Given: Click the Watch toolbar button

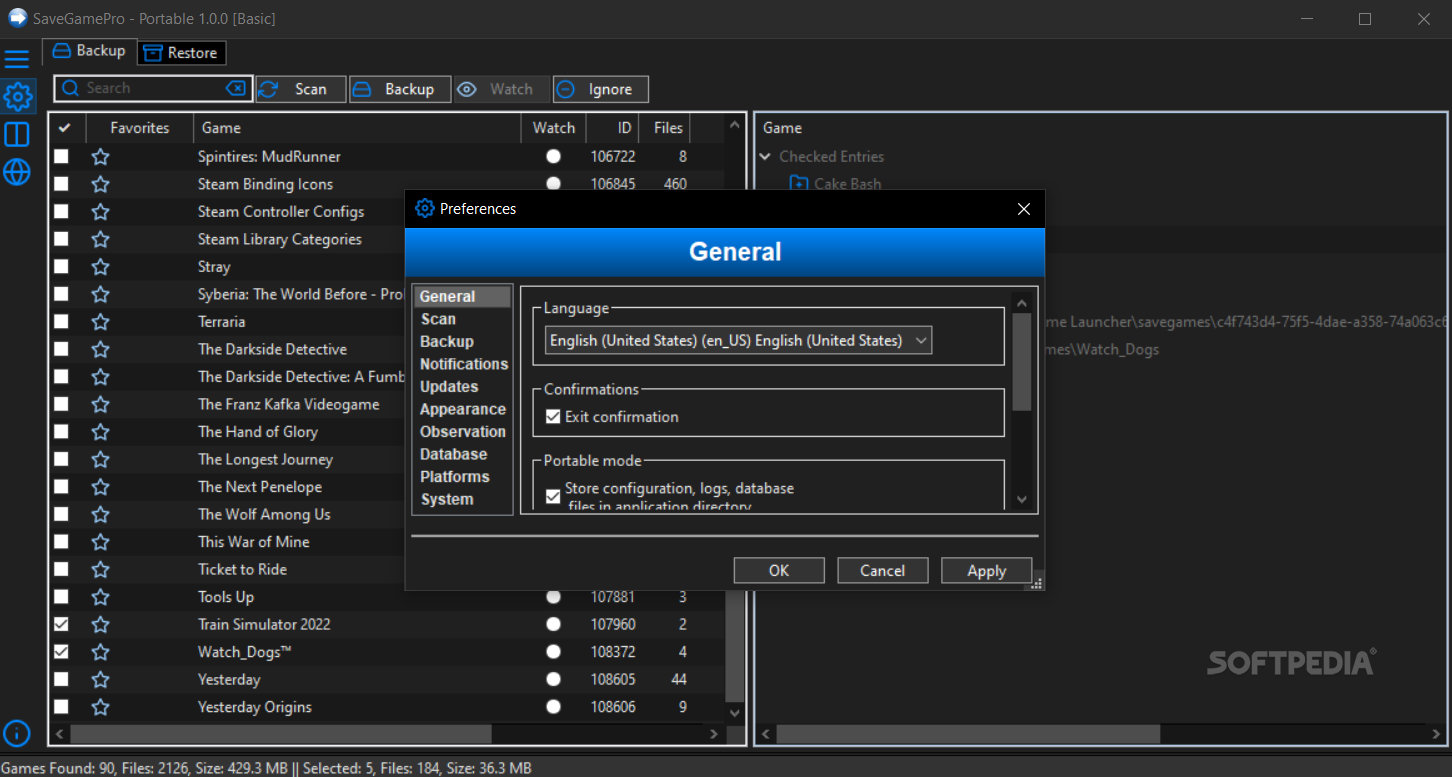Looking at the screenshot, I should pos(502,89).
